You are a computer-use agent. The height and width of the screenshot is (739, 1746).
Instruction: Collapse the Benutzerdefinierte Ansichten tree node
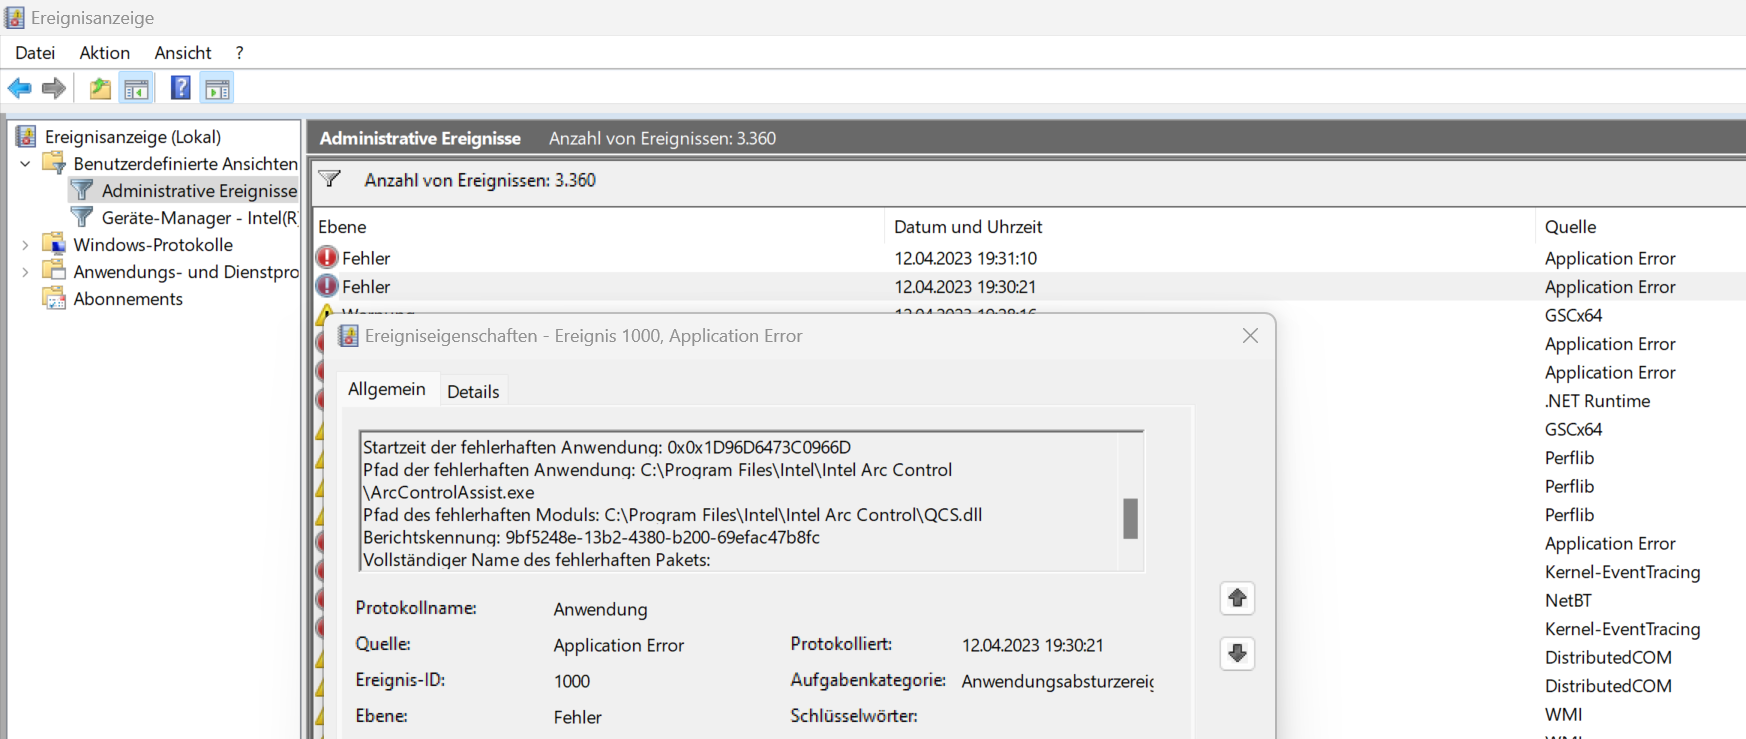25,164
